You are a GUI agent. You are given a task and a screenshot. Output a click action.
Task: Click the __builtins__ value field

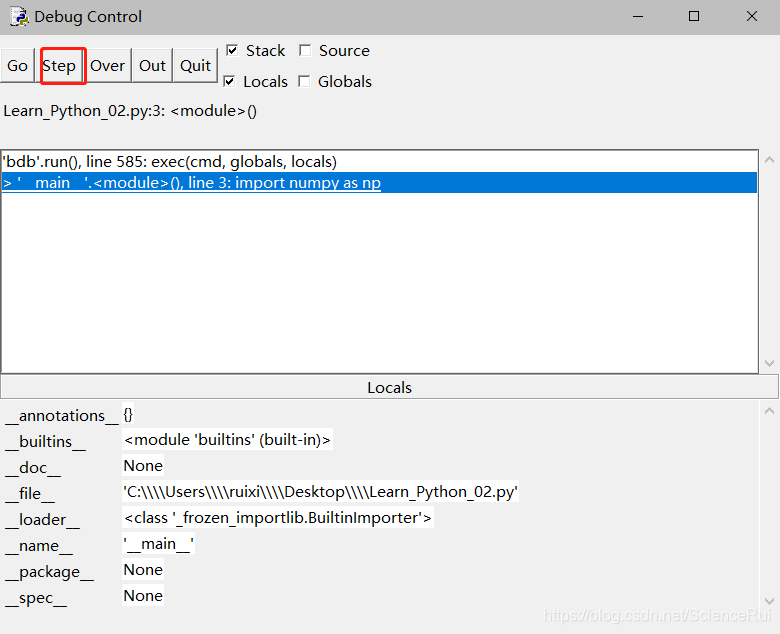(227, 440)
